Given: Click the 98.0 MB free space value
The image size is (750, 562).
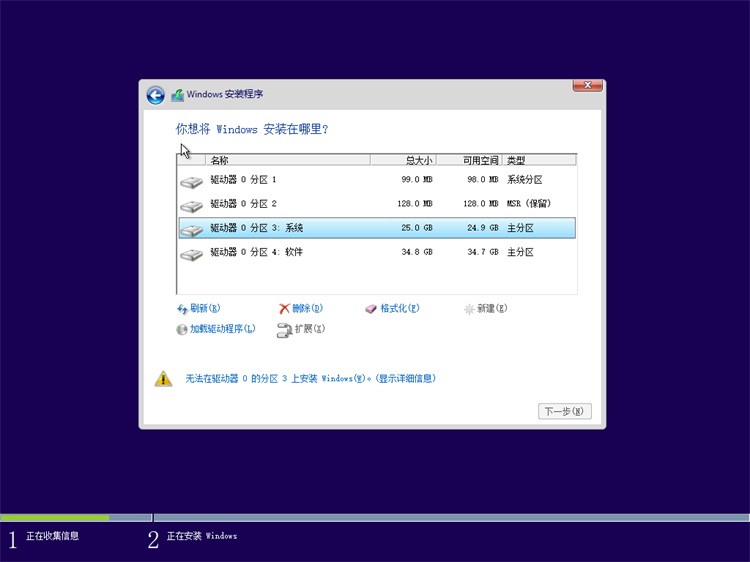Looking at the screenshot, I should pyautogui.click(x=483, y=180).
